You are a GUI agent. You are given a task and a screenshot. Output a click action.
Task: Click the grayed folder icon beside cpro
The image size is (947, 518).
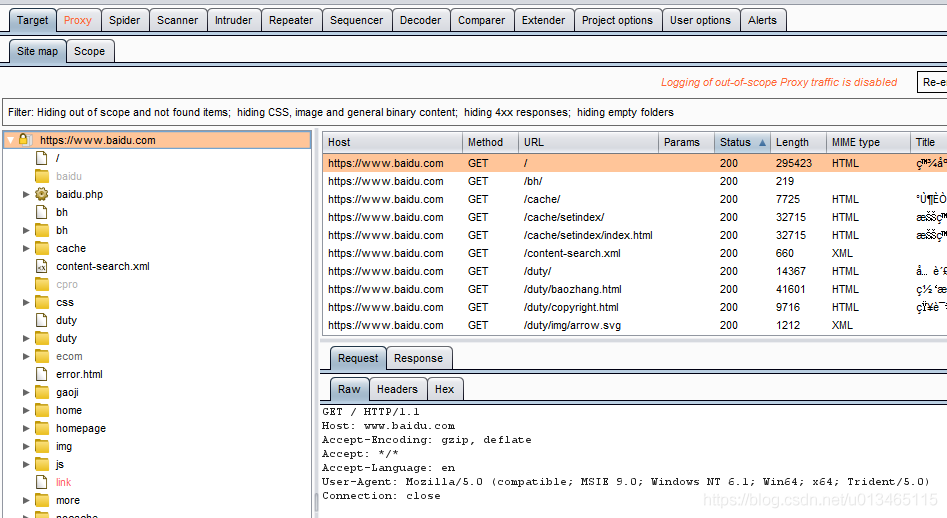click(42, 284)
